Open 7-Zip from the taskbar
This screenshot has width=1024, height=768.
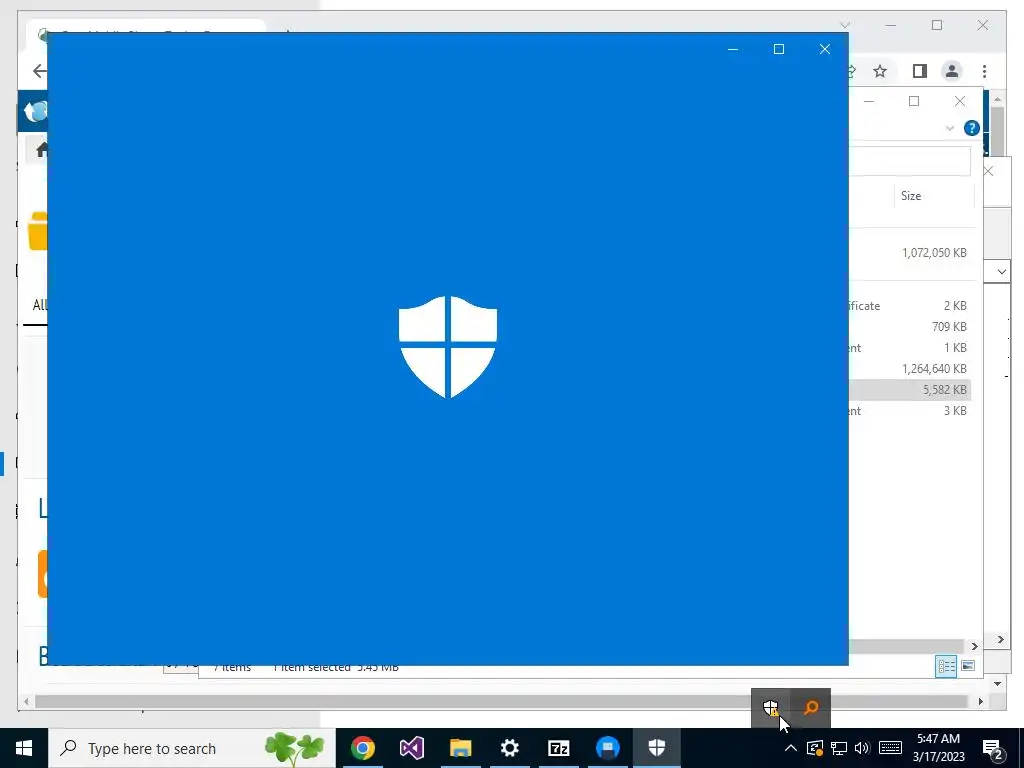click(x=558, y=748)
